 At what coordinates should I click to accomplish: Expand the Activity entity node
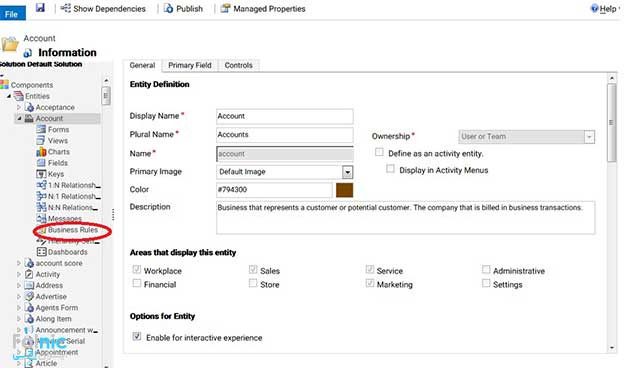pos(19,274)
